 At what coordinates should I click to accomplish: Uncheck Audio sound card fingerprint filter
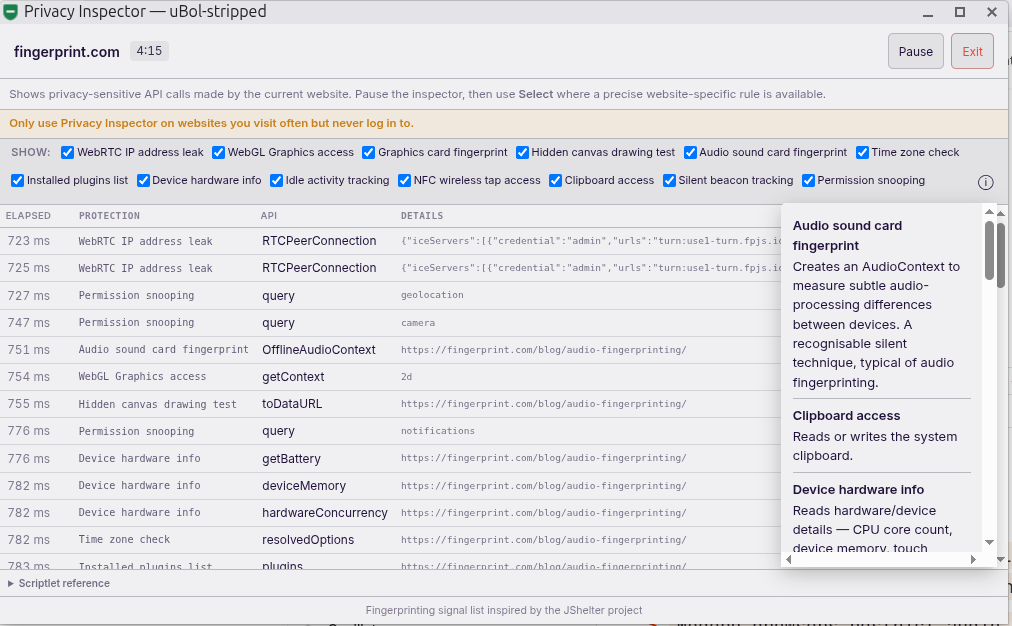tap(690, 152)
